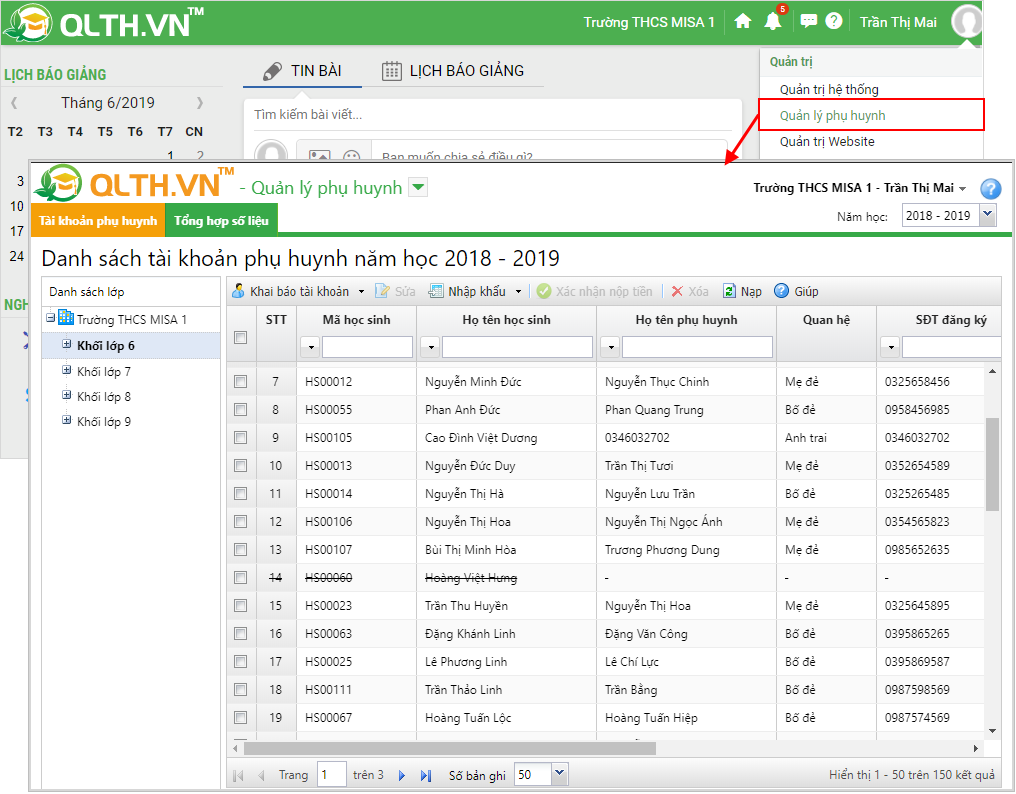Open Quản lý phụ huynh module dropdown arrow
Screen dimensions: 1016x794
tap(419, 188)
